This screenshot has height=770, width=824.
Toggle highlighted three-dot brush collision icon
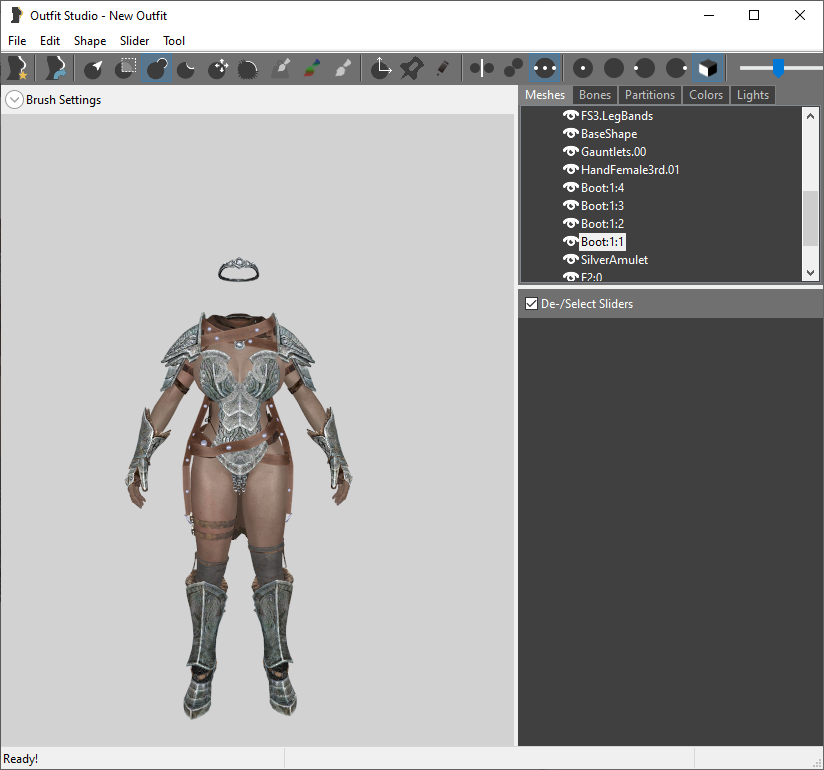[544, 68]
